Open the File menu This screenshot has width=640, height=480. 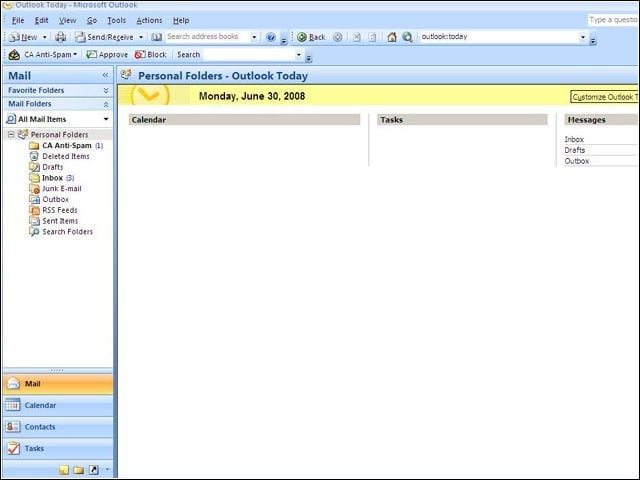[18, 20]
